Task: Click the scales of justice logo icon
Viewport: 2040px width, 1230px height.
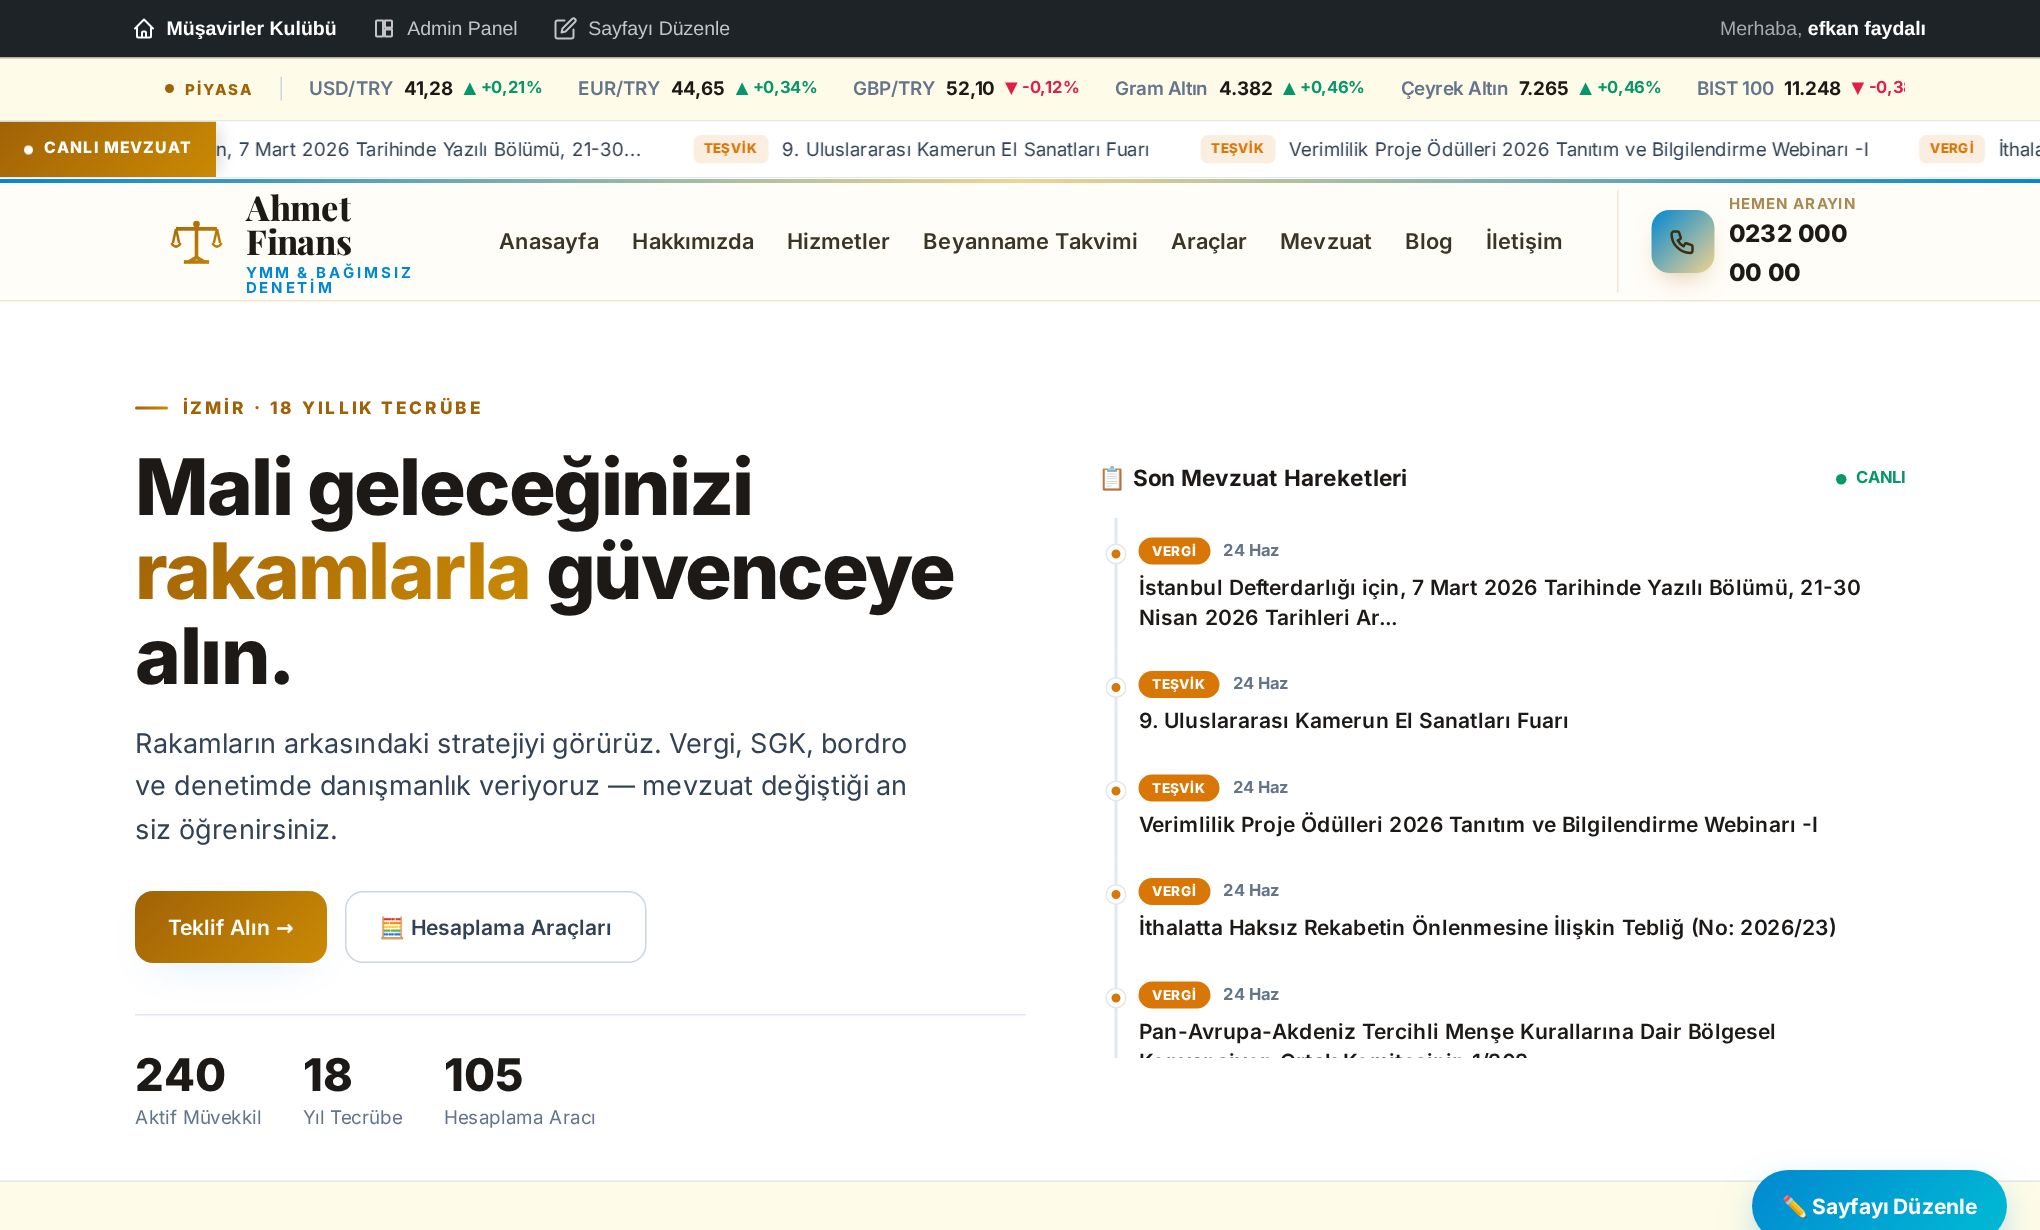Action: click(196, 242)
